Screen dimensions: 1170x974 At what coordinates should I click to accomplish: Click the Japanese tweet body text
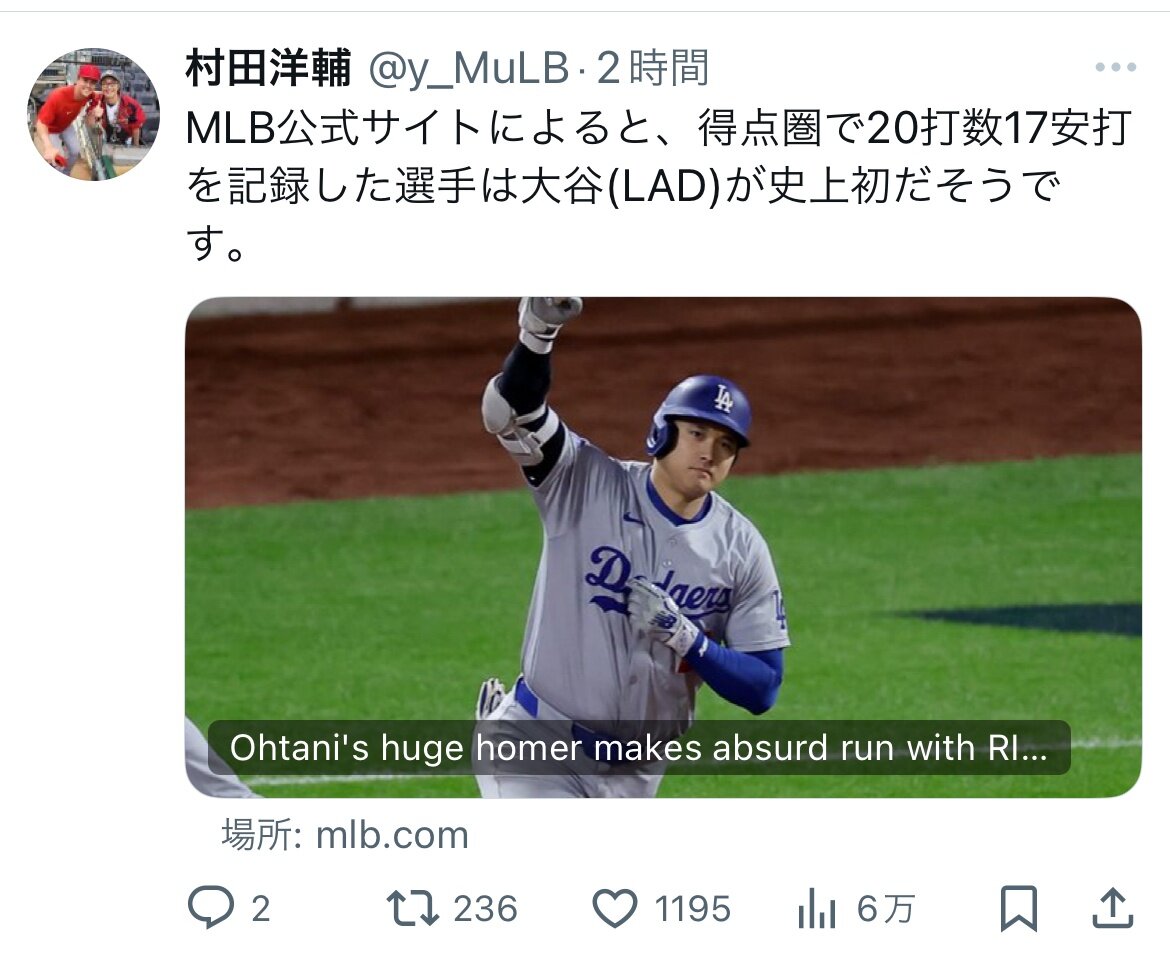(x=659, y=186)
